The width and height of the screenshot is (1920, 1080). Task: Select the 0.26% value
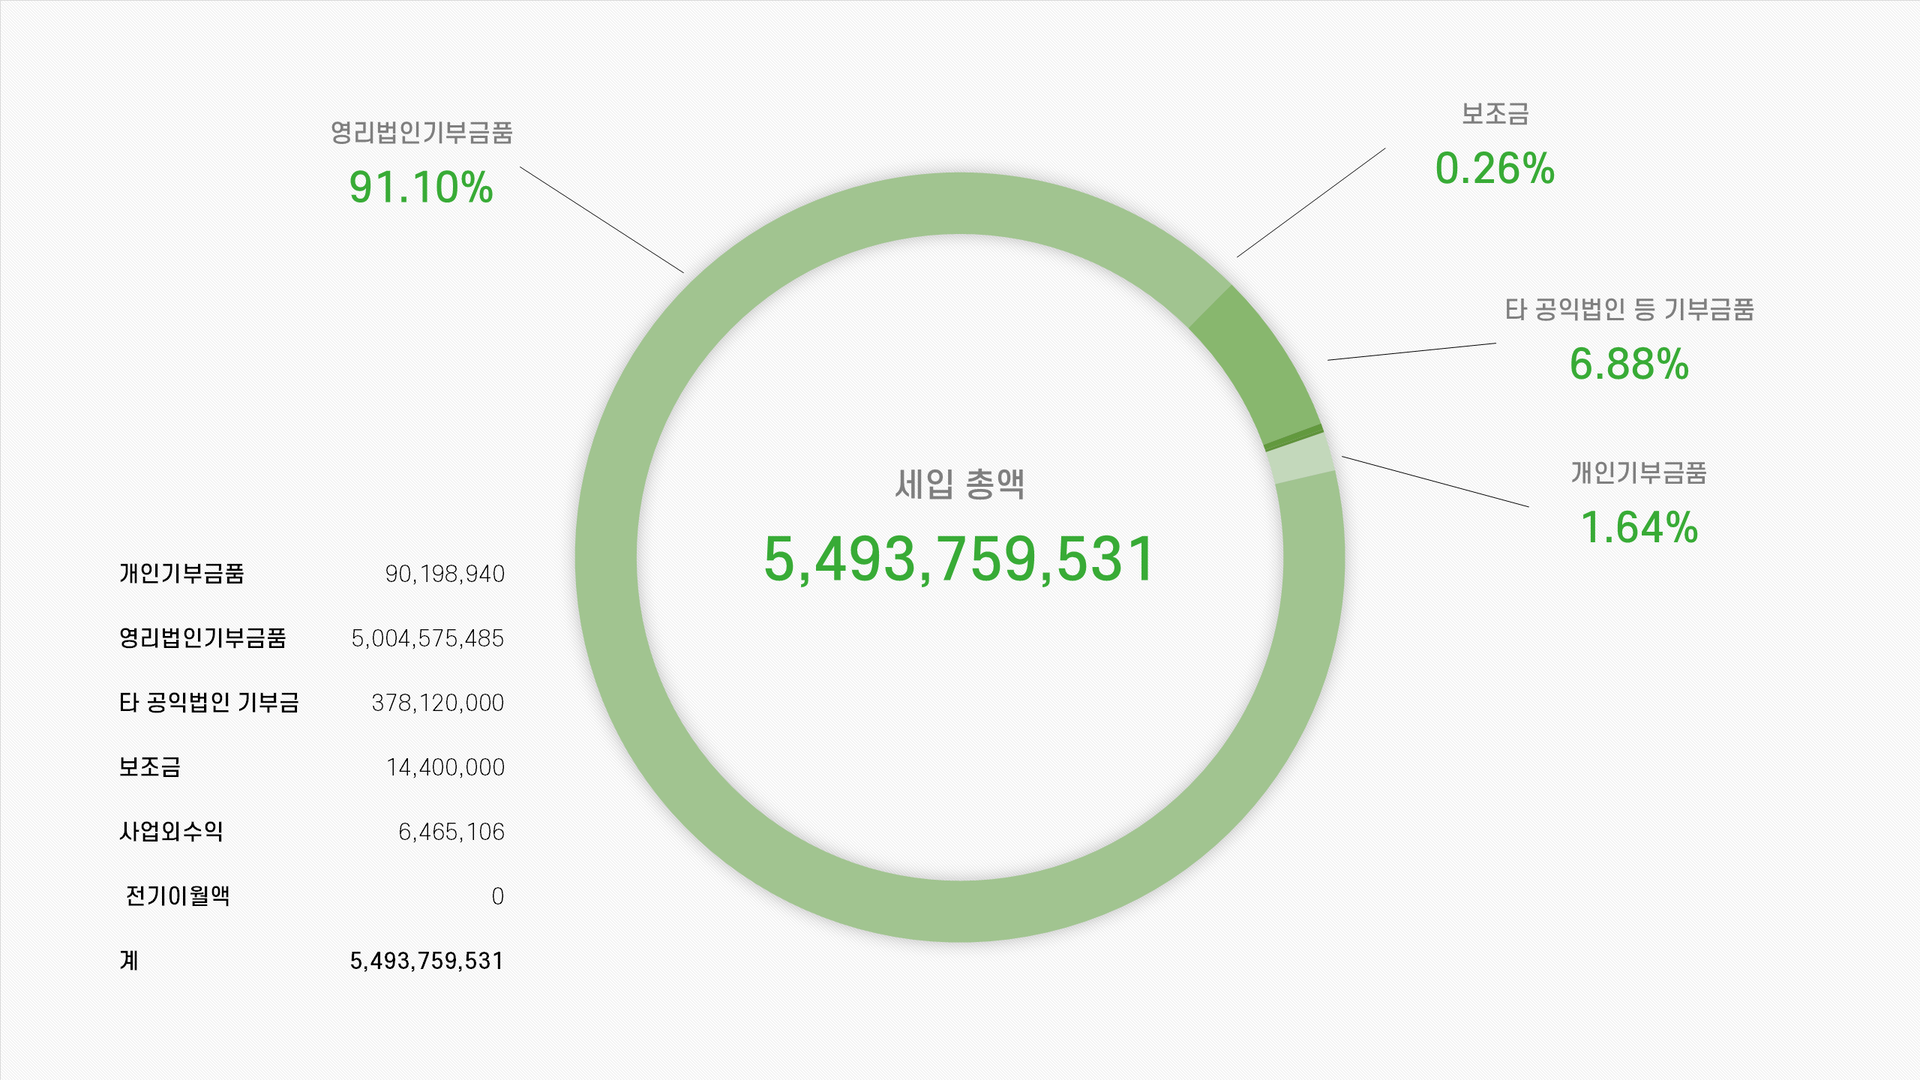click(x=1495, y=168)
